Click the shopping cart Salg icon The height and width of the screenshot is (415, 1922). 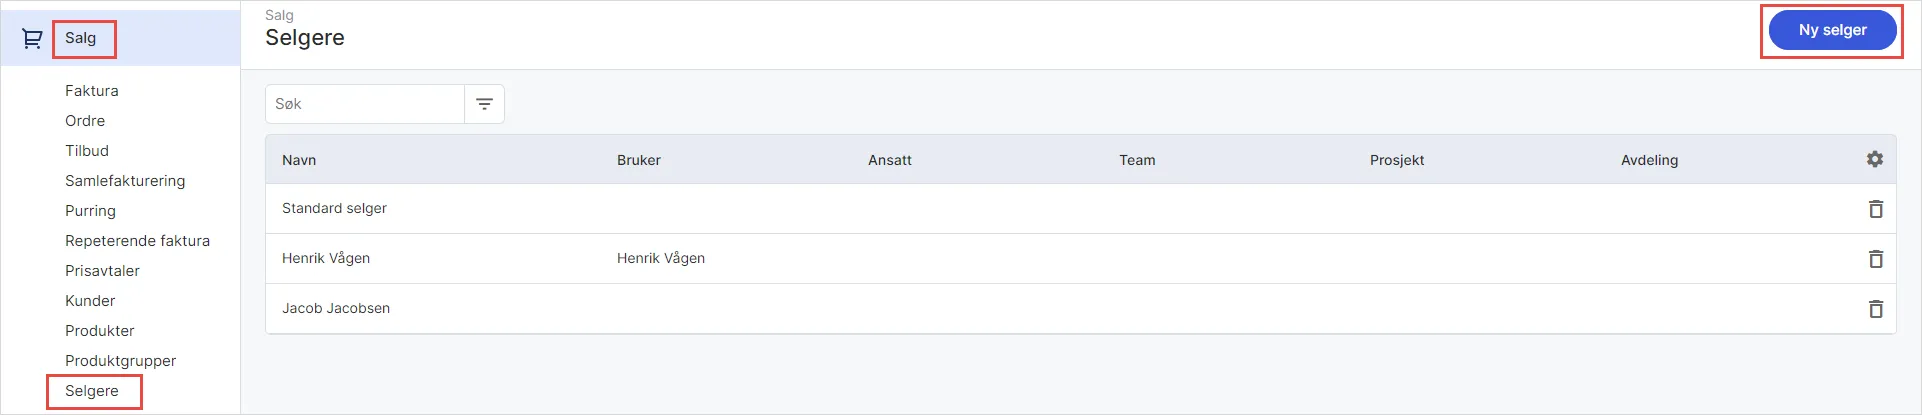[32, 39]
